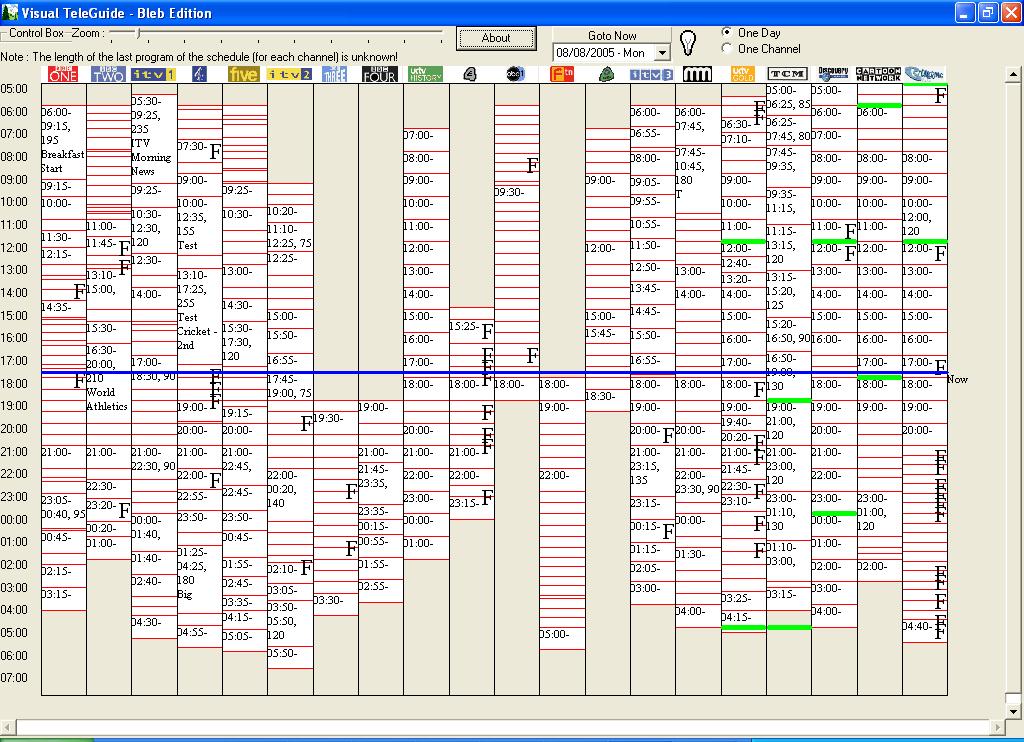
Task: Select the UKTV History channel logo
Action: (425, 74)
